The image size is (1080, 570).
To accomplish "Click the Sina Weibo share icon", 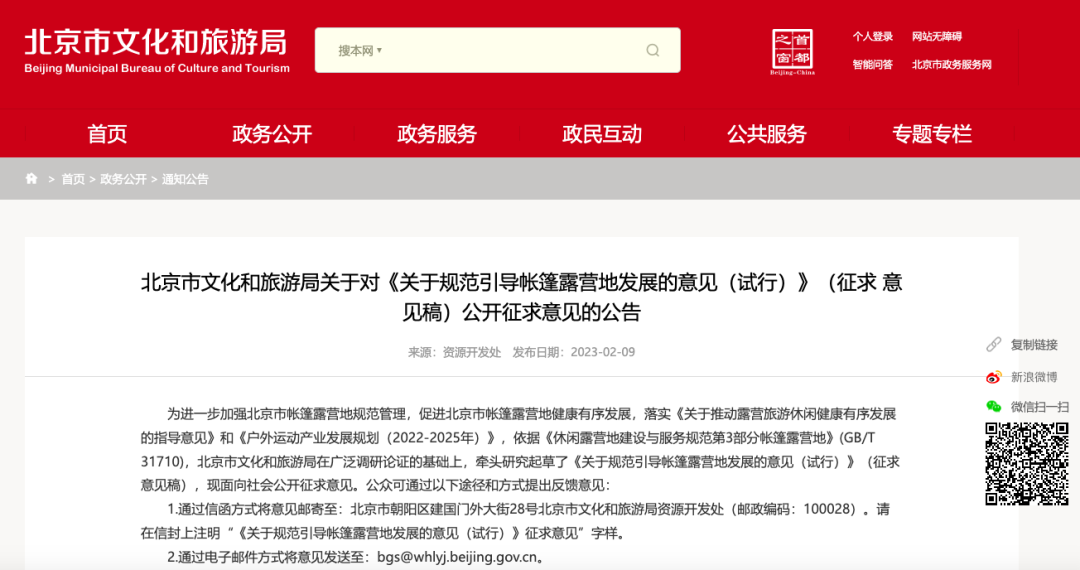I will click(x=993, y=377).
